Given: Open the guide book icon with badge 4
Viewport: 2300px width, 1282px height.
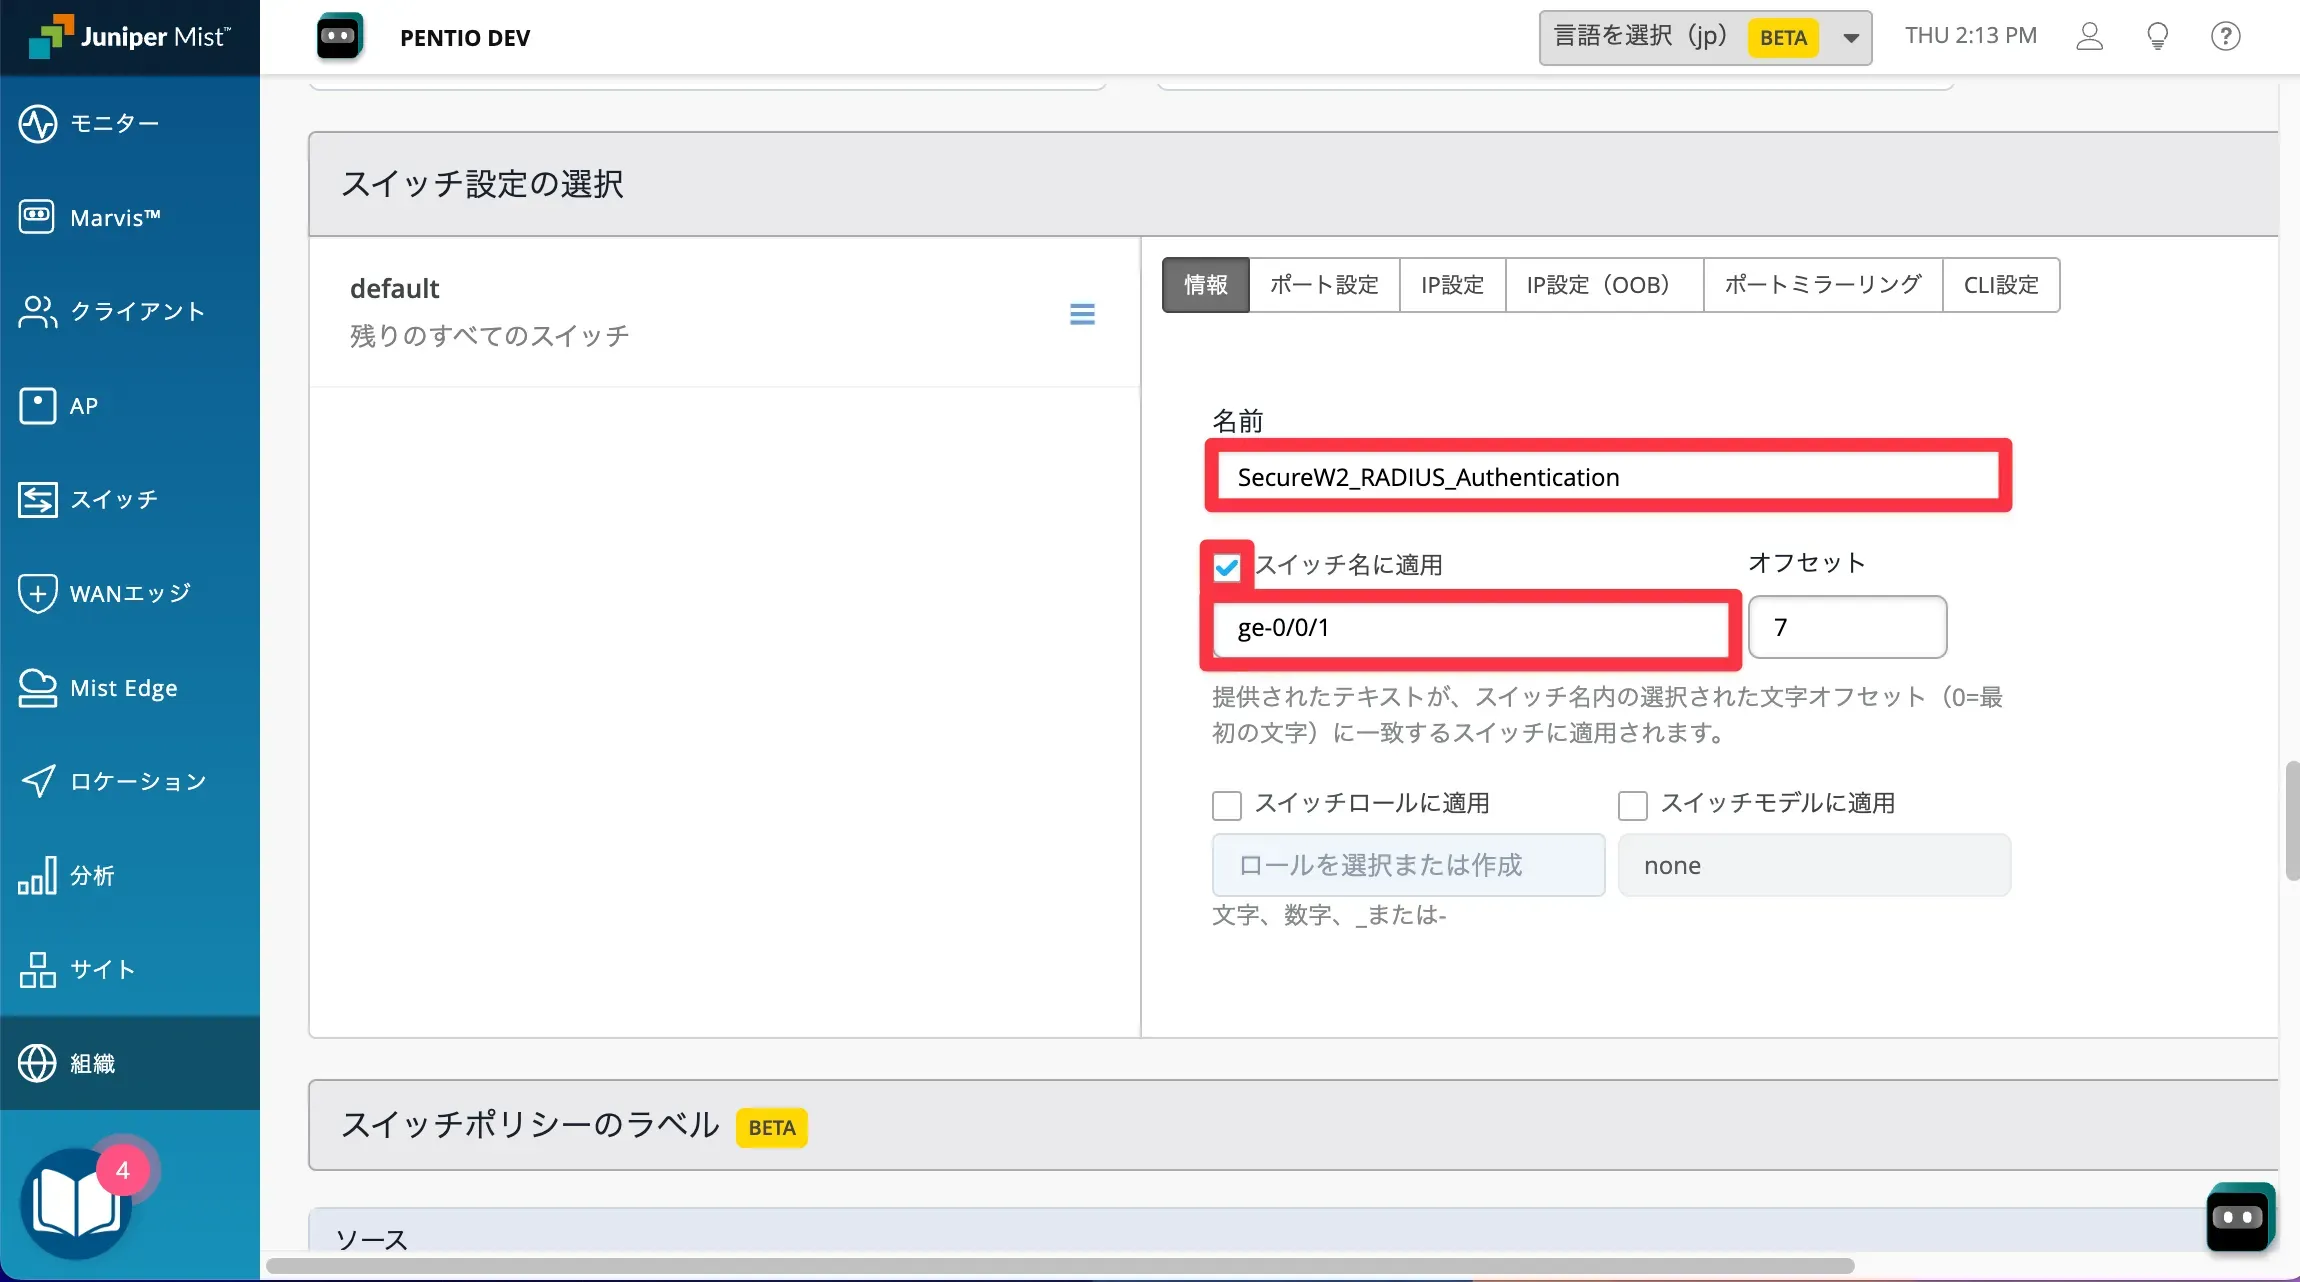Looking at the screenshot, I should click(x=77, y=1204).
